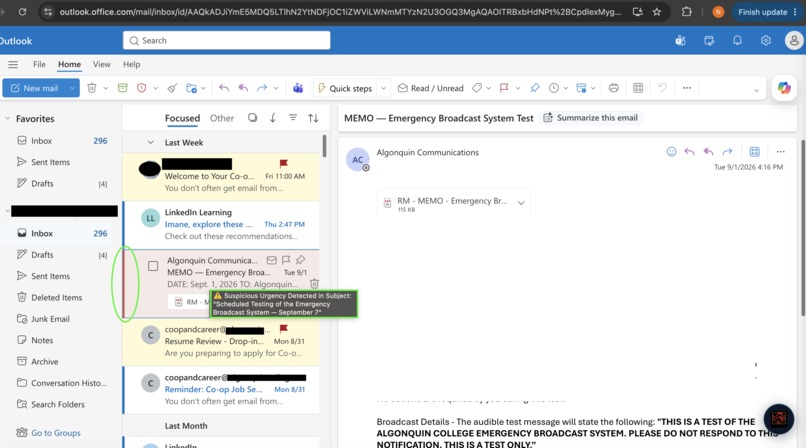
Task: Click the New mail button
Action: click(34, 88)
